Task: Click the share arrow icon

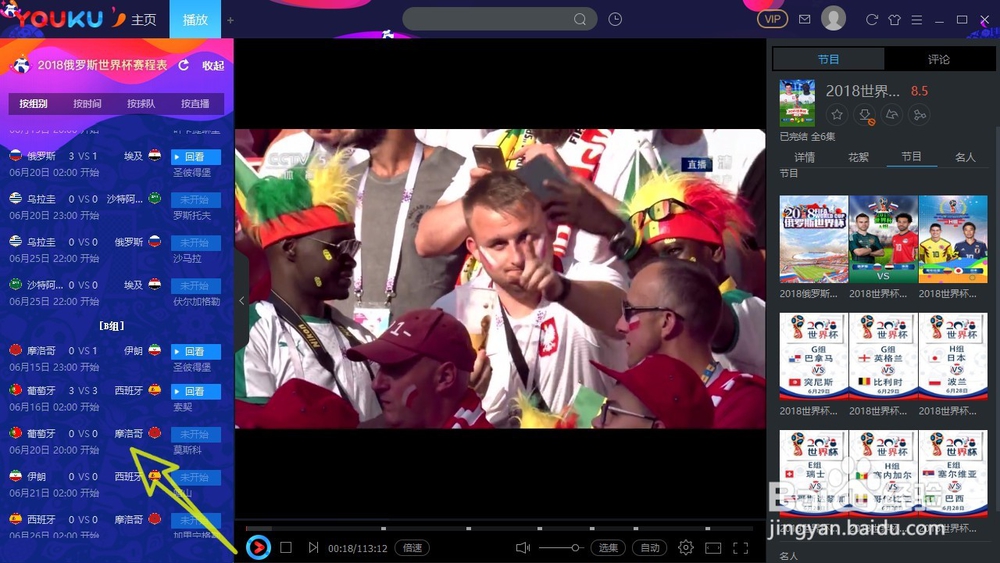Action: coord(892,115)
